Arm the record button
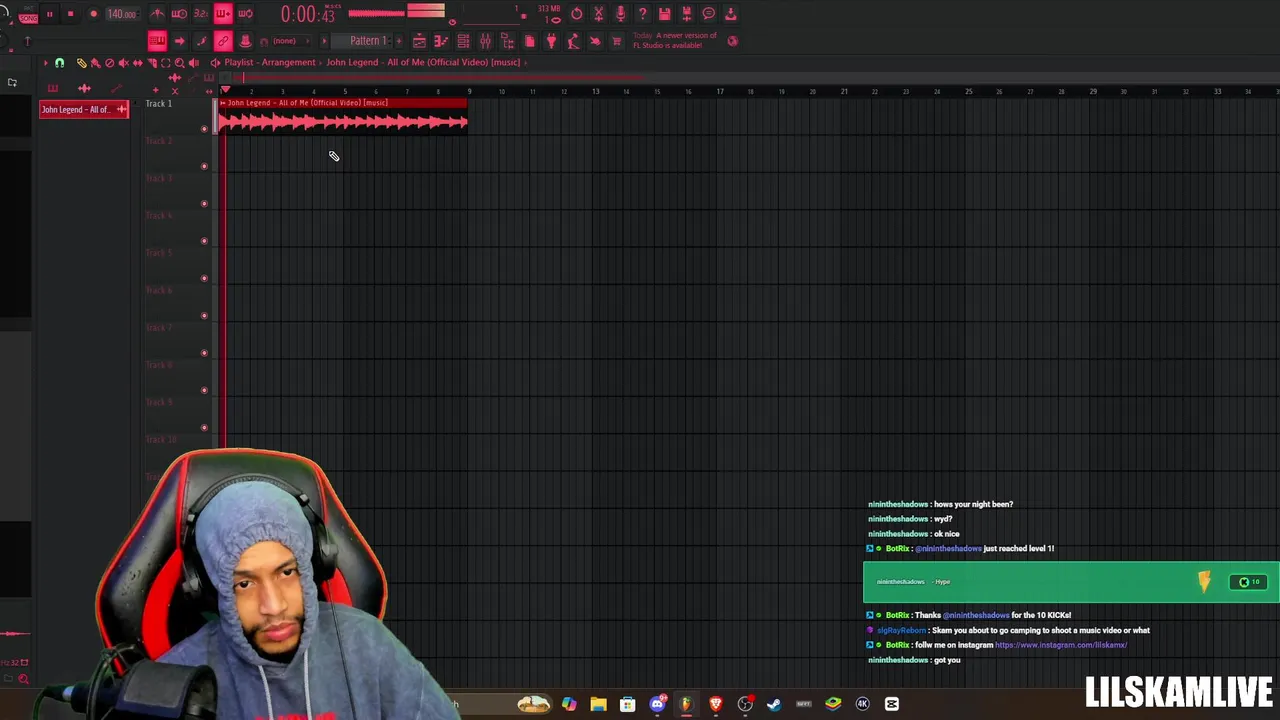Viewport: 1280px width, 720px height. pos(93,14)
